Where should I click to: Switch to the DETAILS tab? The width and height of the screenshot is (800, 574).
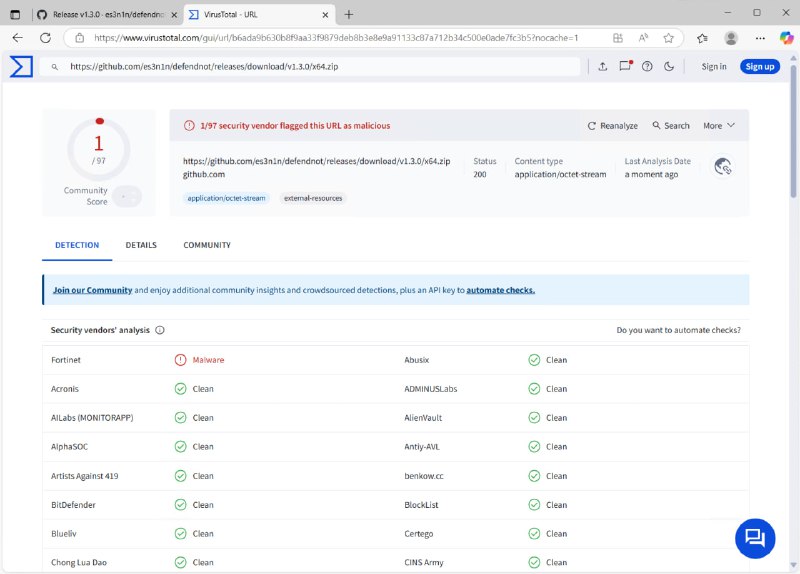click(141, 245)
